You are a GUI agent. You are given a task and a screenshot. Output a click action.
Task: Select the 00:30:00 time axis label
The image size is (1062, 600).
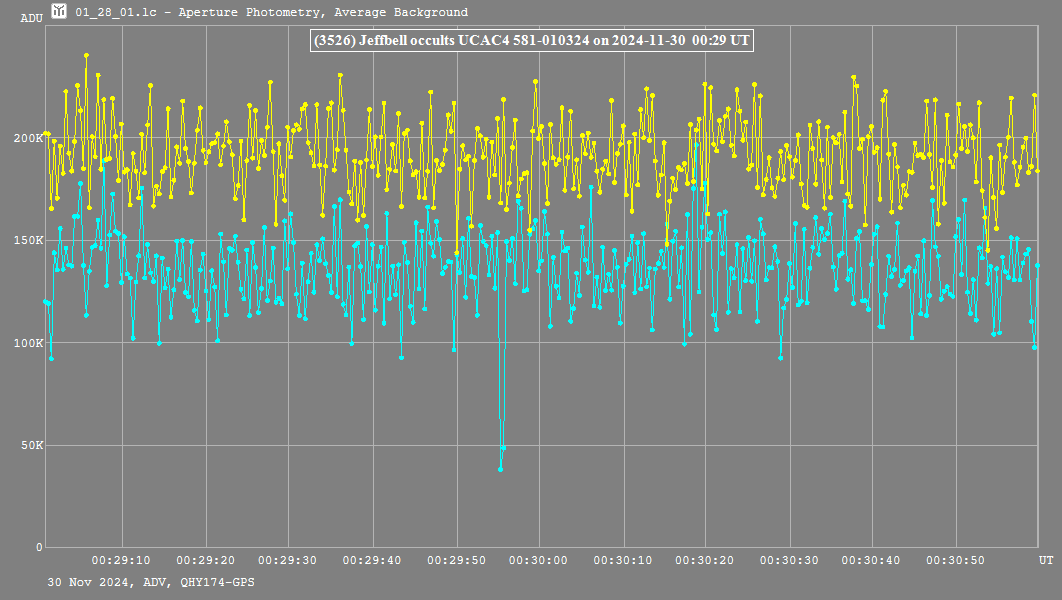539,561
